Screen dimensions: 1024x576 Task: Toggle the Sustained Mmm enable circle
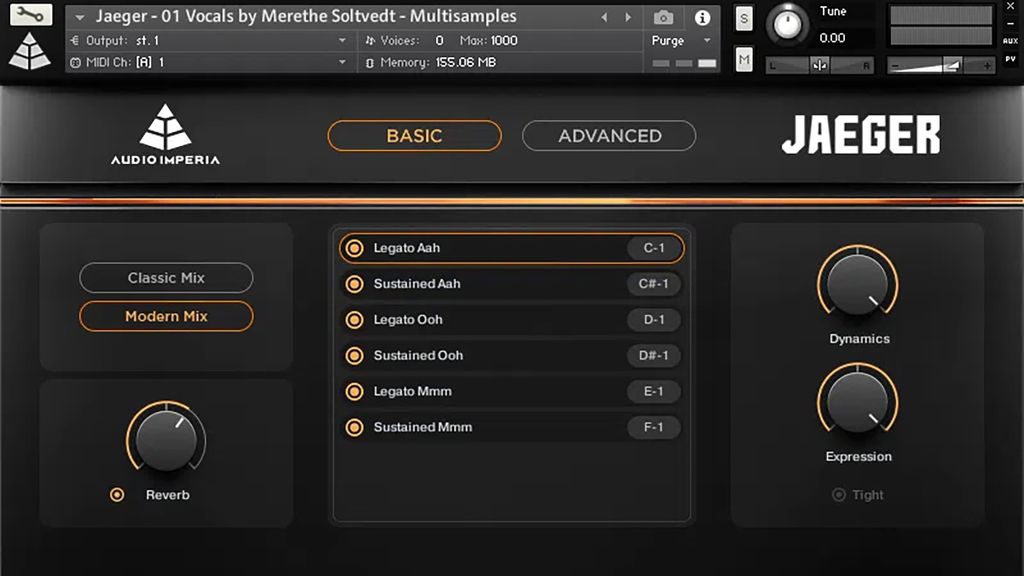(355, 428)
